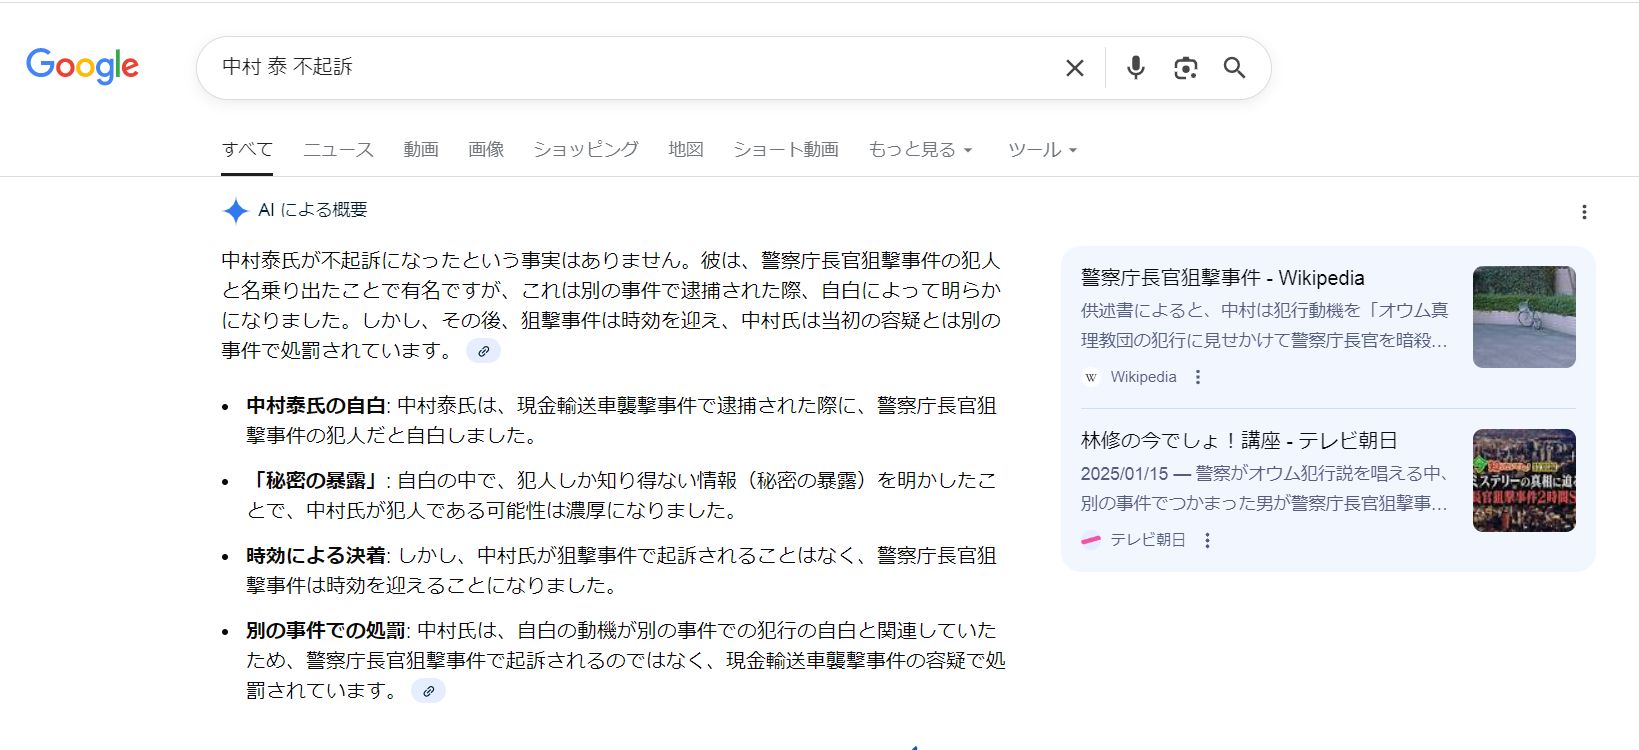Expand the ツール dropdown

click(x=1041, y=150)
